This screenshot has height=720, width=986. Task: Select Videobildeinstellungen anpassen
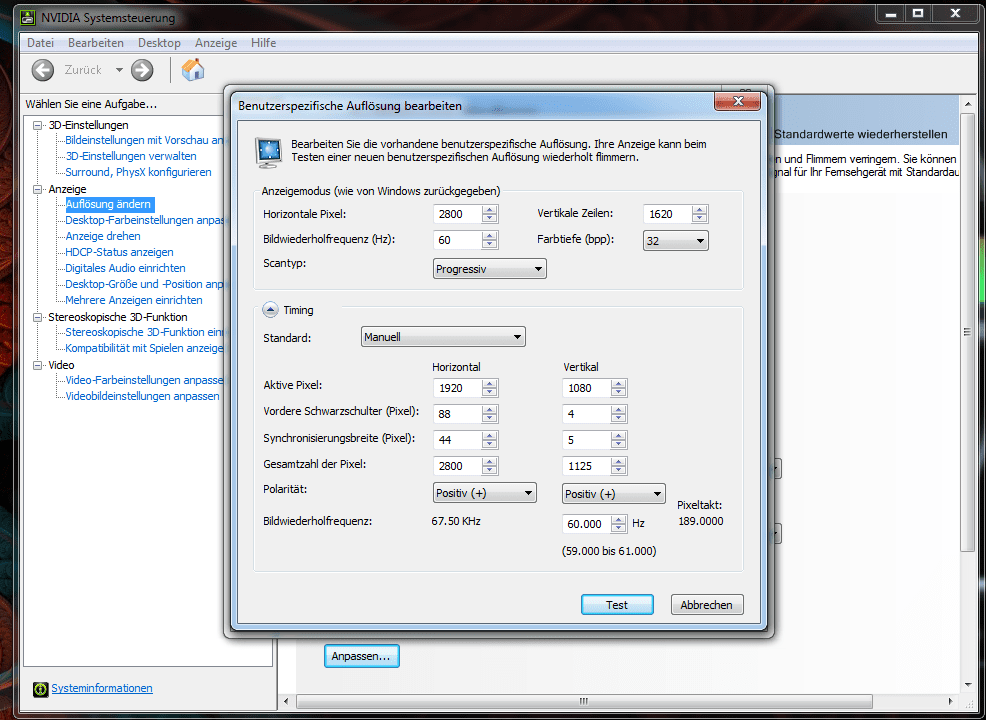(143, 396)
